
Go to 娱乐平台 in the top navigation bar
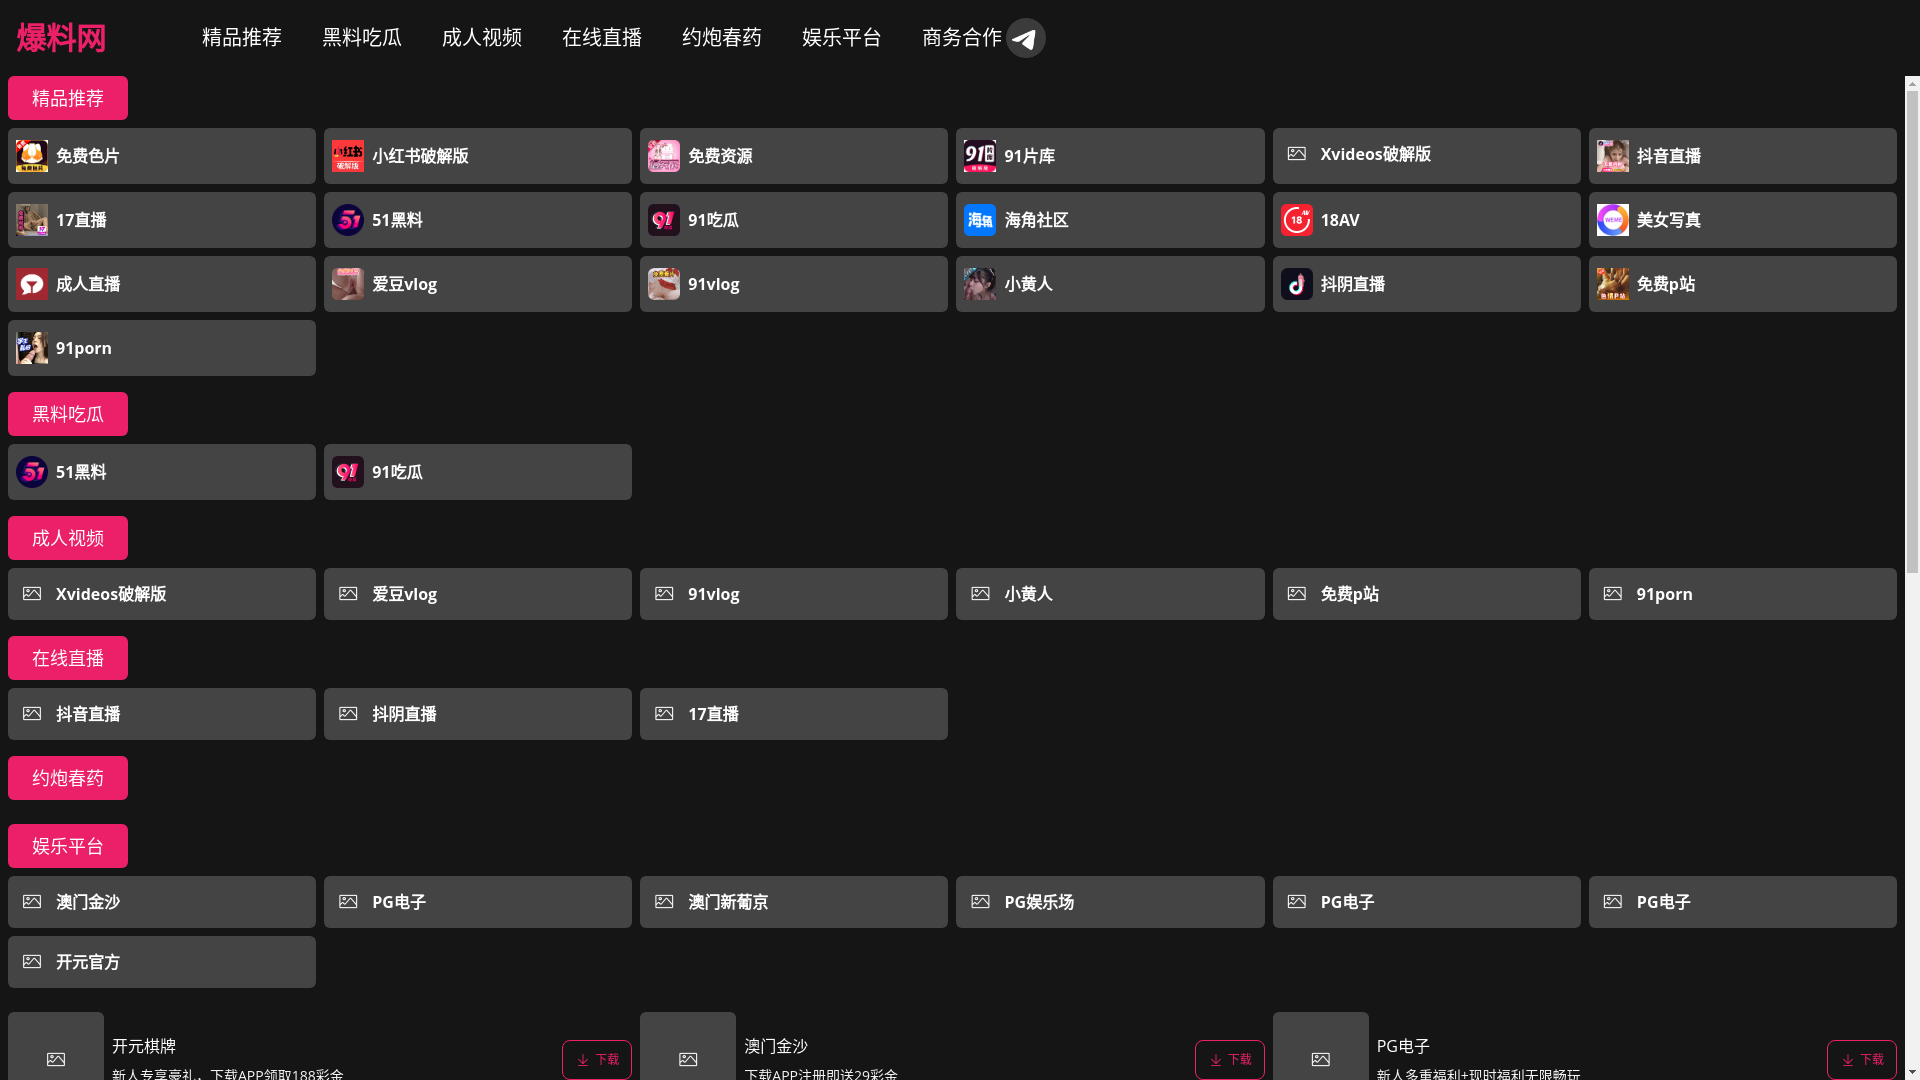pos(842,38)
